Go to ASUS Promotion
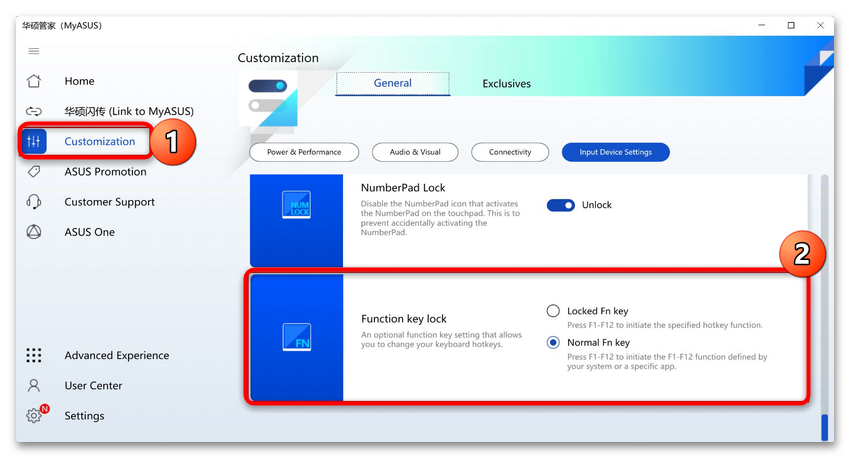 click(x=105, y=172)
